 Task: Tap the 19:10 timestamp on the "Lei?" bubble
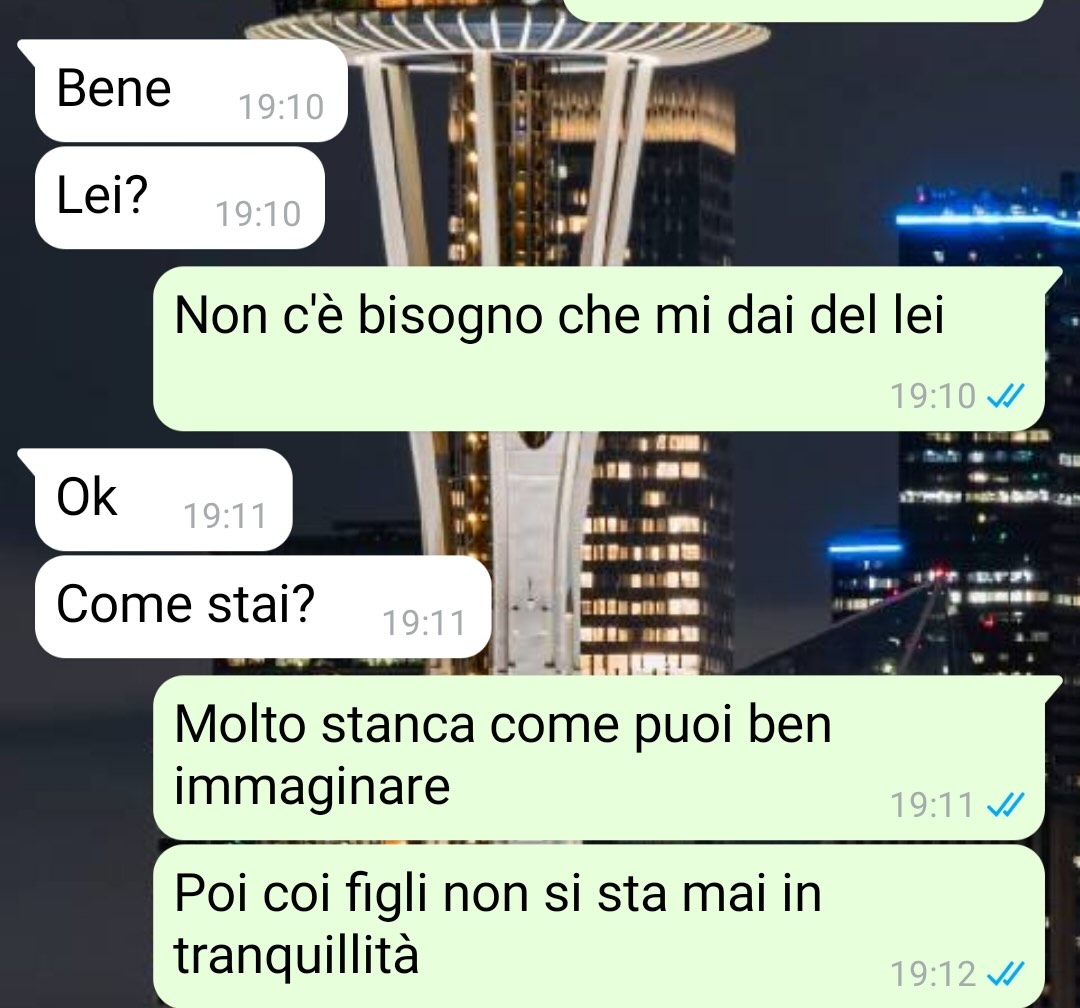point(258,214)
